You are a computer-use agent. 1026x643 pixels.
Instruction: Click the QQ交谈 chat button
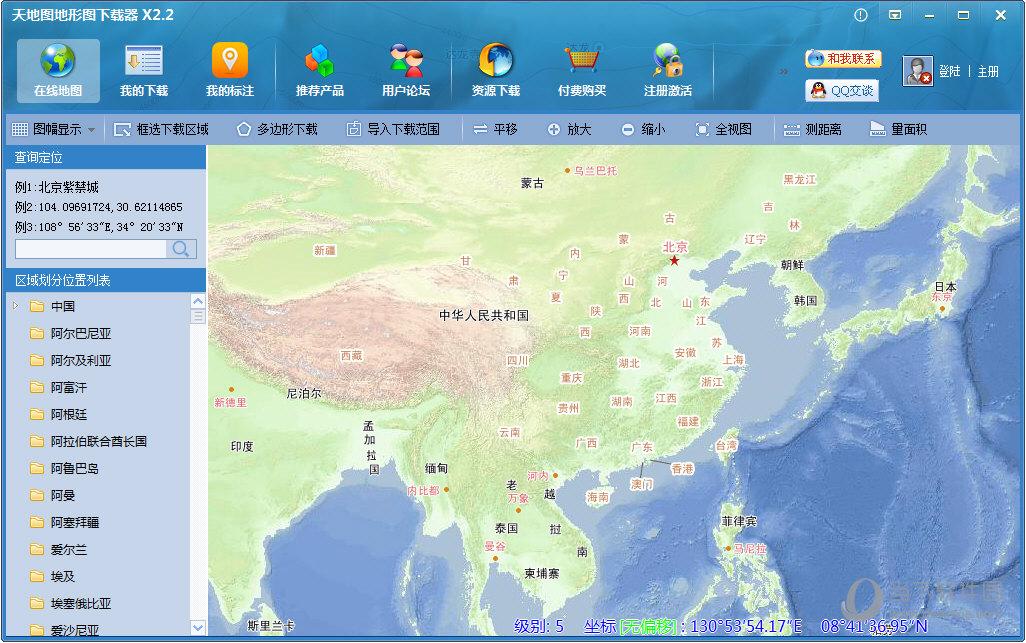click(842, 91)
